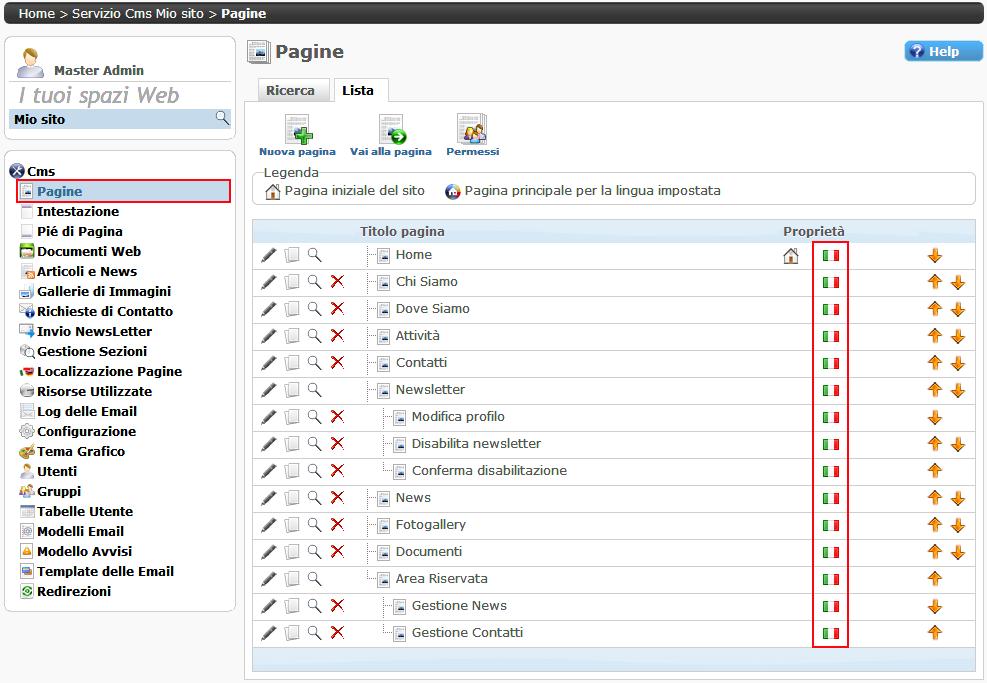987x683 pixels.
Task: Preview the Attività page using magnifier icon
Action: point(314,336)
